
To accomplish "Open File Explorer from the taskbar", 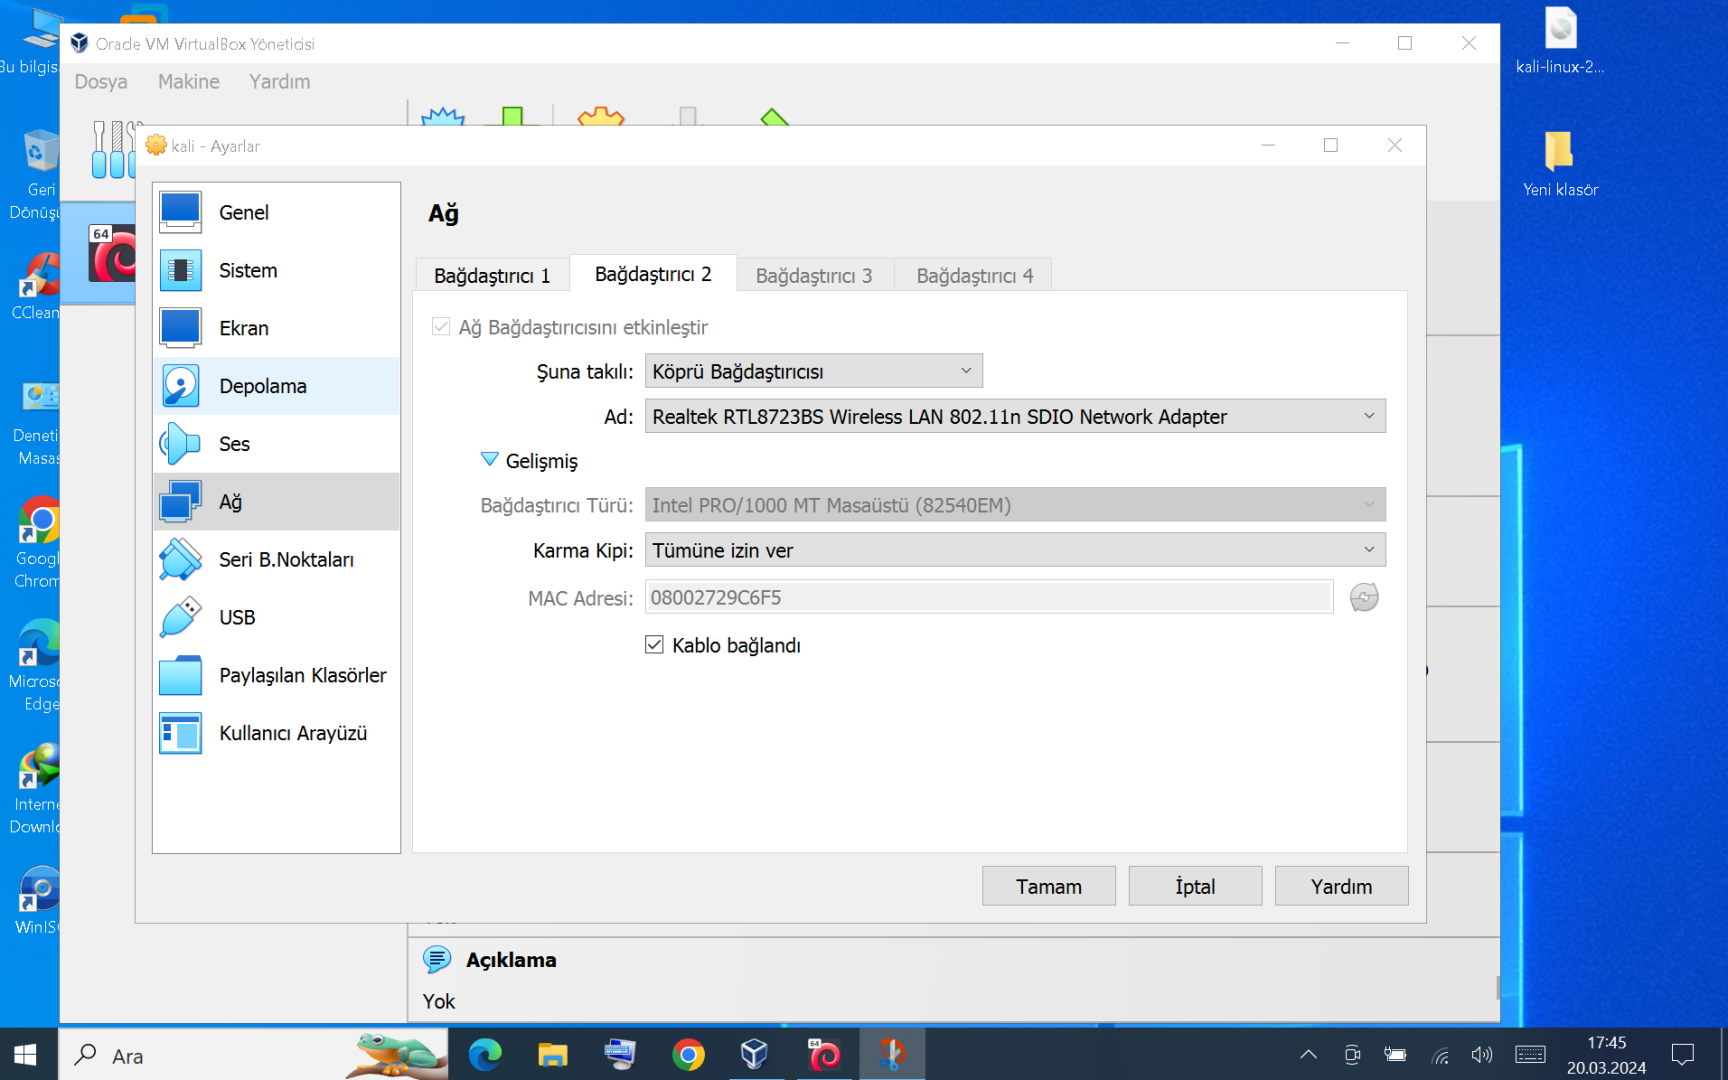I will click(x=552, y=1054).
